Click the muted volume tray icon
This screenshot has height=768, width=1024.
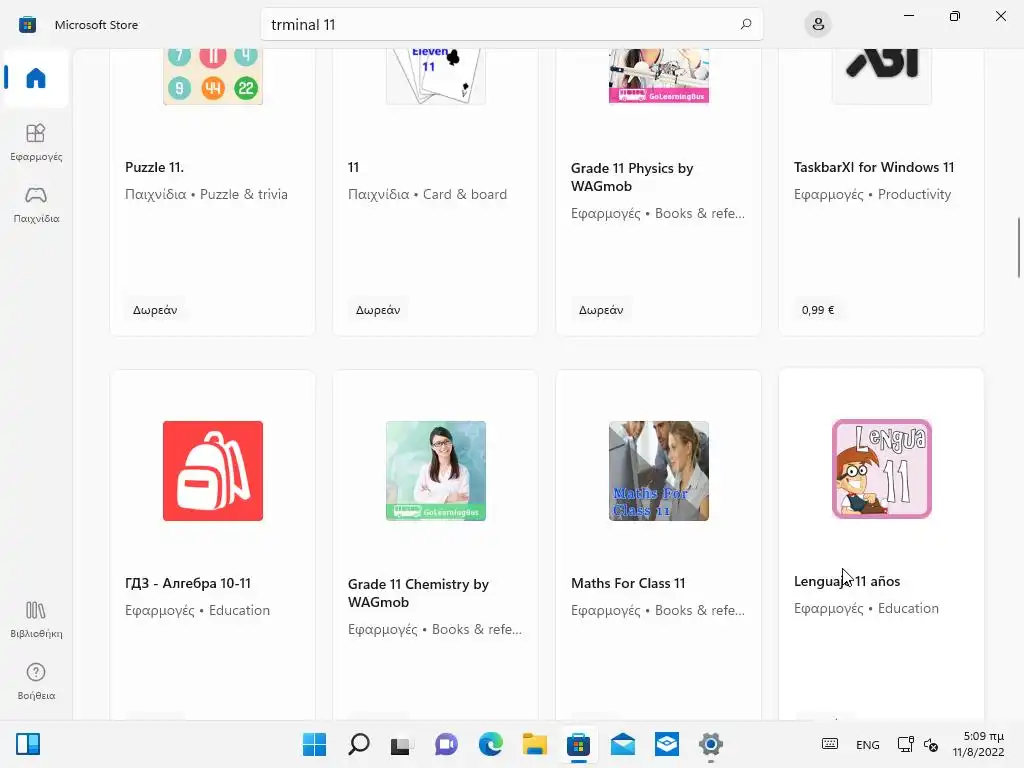point(931,744)
